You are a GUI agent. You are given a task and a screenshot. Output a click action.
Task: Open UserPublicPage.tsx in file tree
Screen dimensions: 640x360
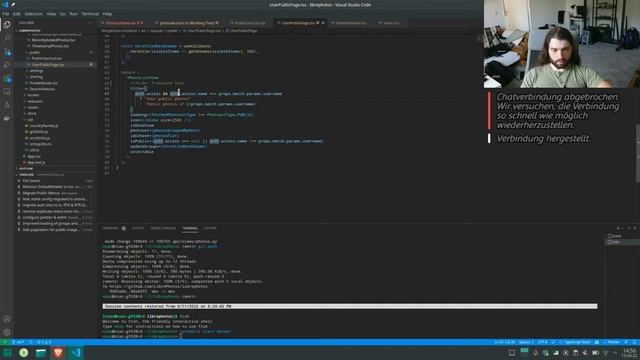[48, 64]
